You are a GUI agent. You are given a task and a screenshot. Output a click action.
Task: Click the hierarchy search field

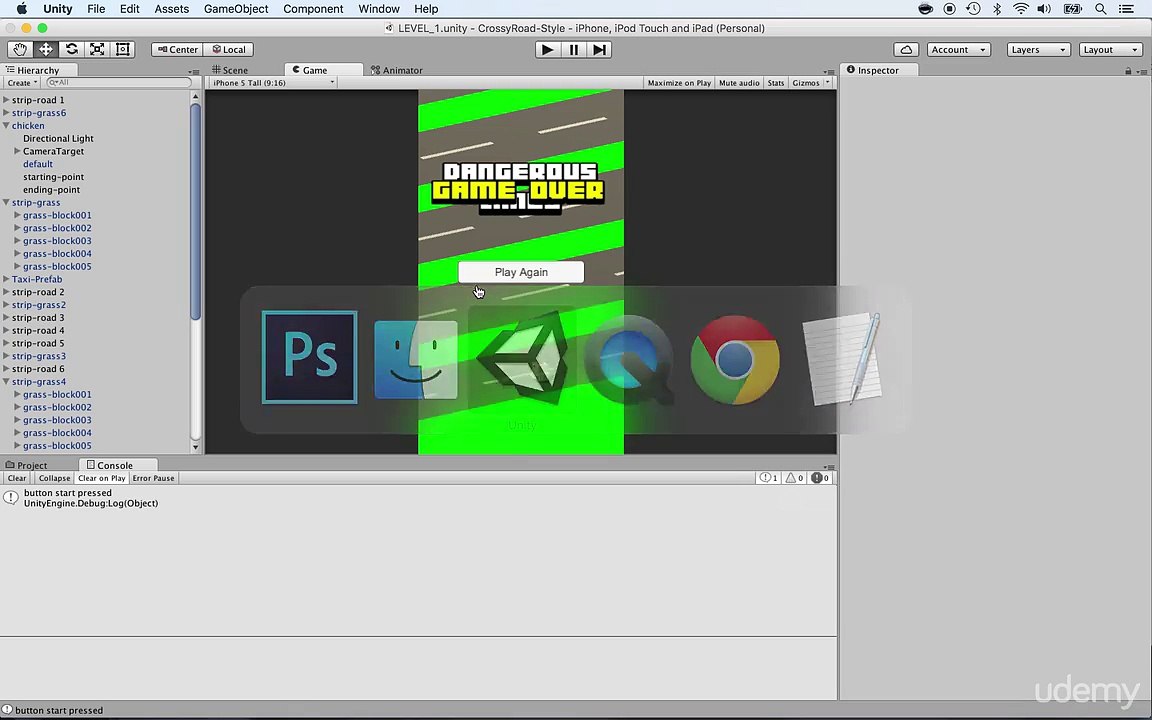[x=118, y=82]
